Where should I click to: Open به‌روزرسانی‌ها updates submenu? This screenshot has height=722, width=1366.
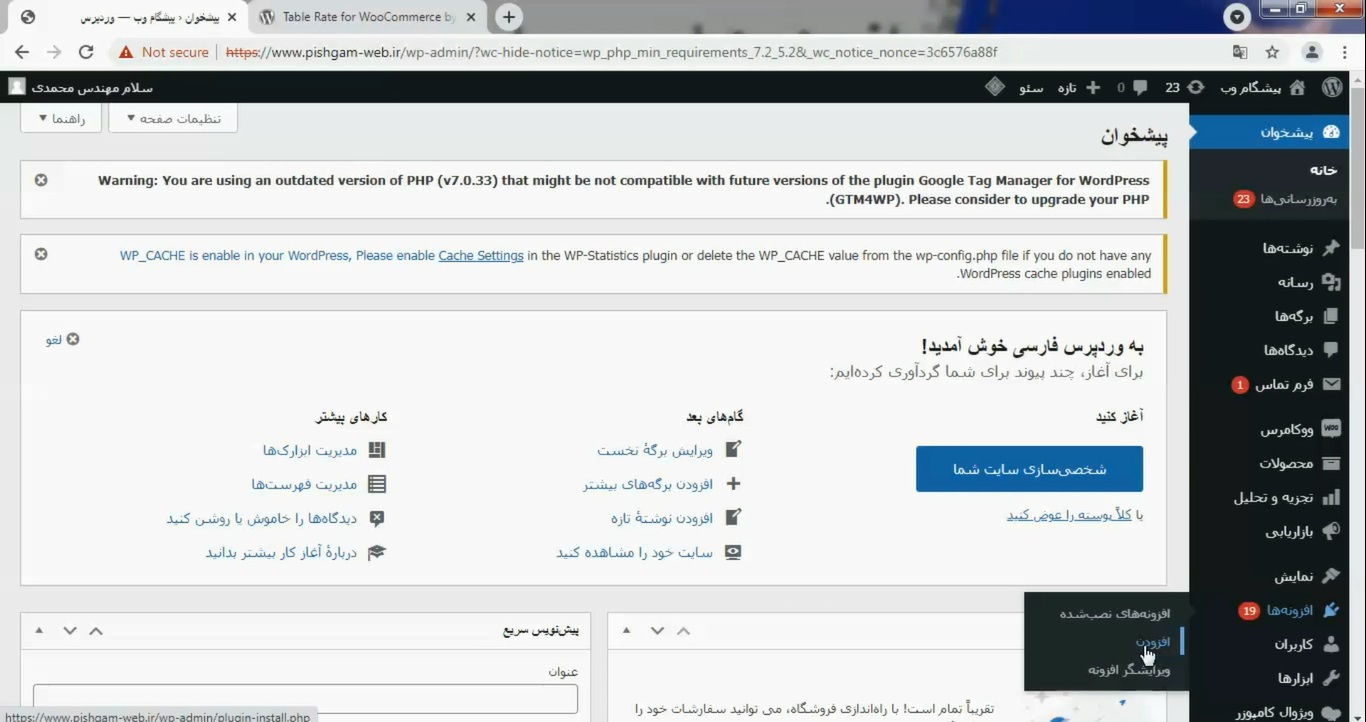[1285, 199]
